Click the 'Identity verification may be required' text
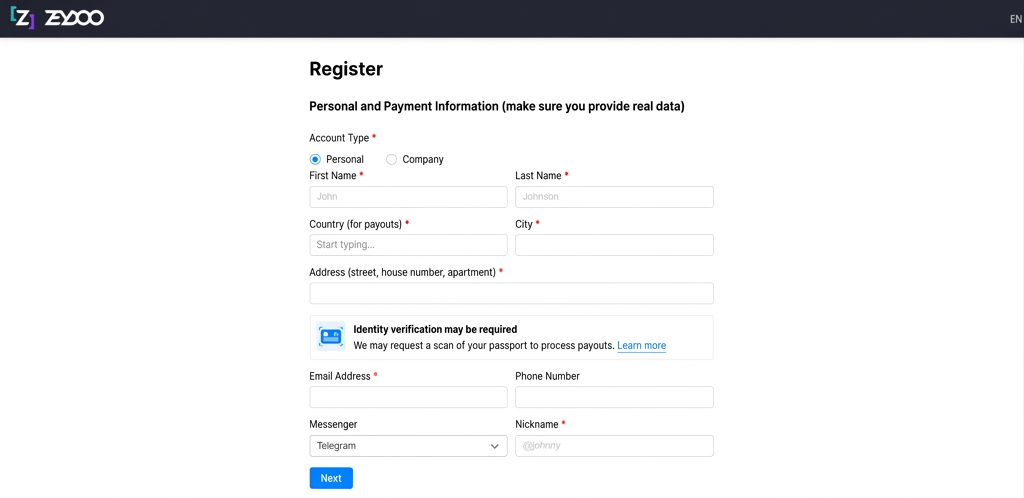The width and height of the screenshot is (1024, 498). (x=435, y=330)
